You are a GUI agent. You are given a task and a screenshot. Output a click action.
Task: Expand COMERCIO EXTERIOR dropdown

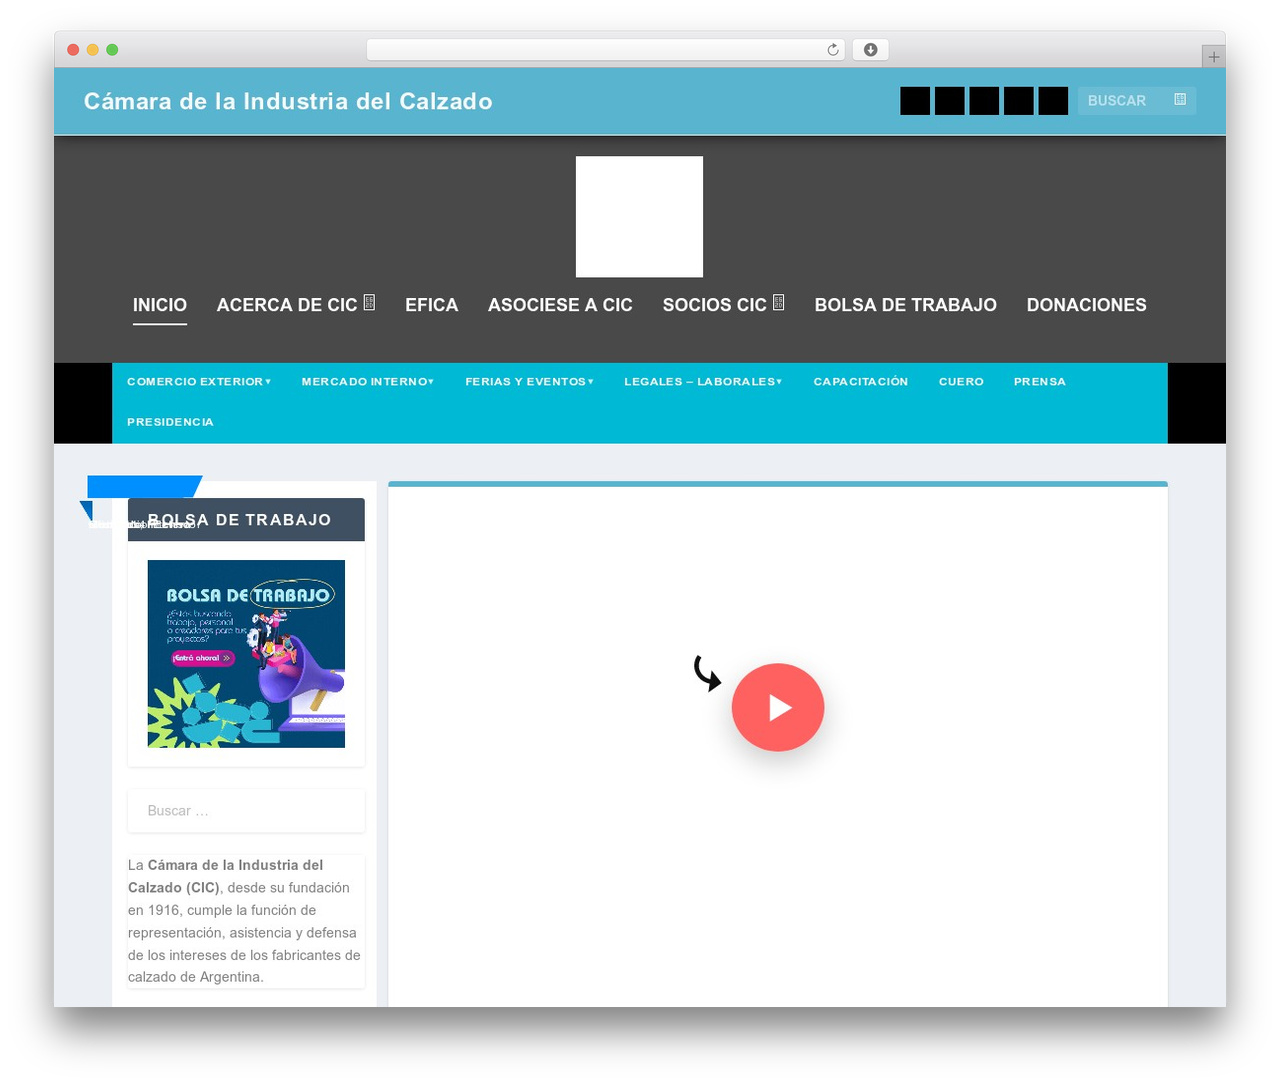[x=199, y=382]
